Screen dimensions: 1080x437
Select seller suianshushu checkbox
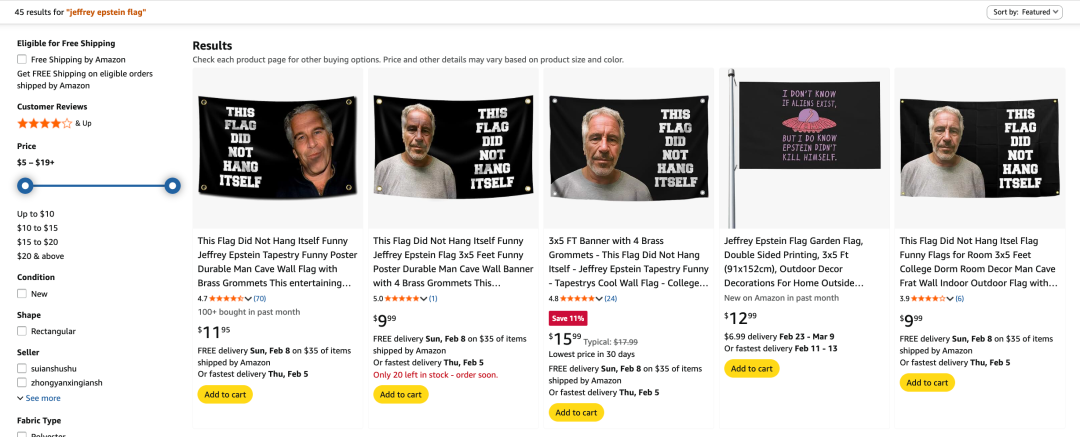22,368
